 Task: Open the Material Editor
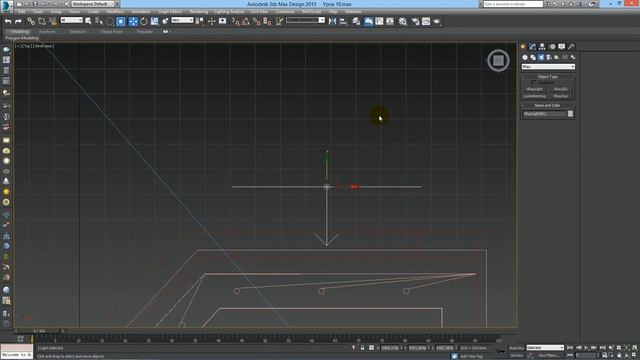point(403,21)
